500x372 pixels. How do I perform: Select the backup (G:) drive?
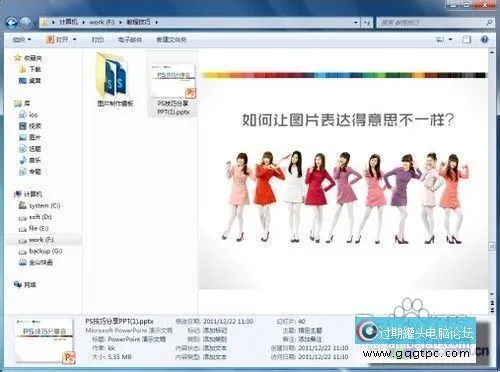[x=40, y=251]
